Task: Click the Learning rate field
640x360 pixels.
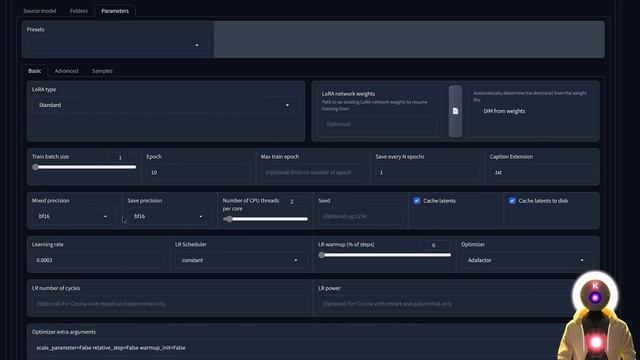Action: click(98, 260)
